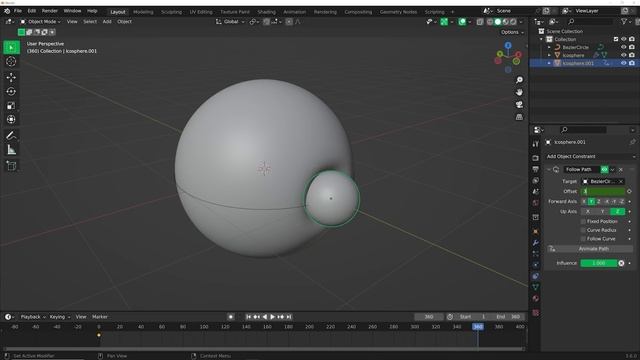The height and width of the screenshot is (360, 640).
Task: Pick the Rotate tool
Action: (x=11, y=91)
